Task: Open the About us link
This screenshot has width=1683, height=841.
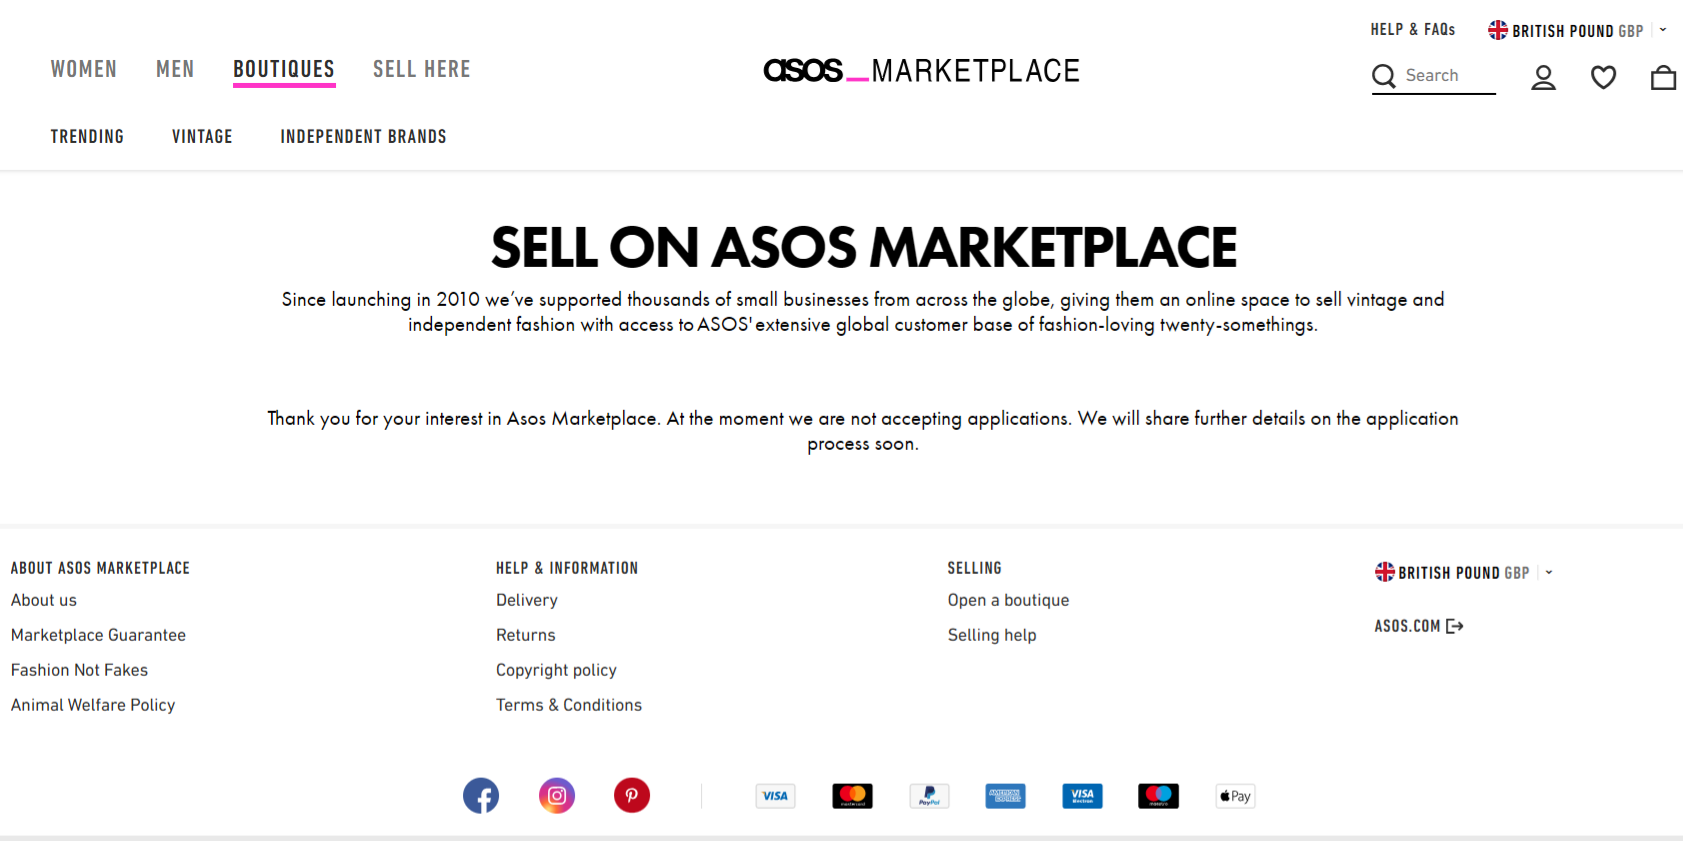Action: 43,599
